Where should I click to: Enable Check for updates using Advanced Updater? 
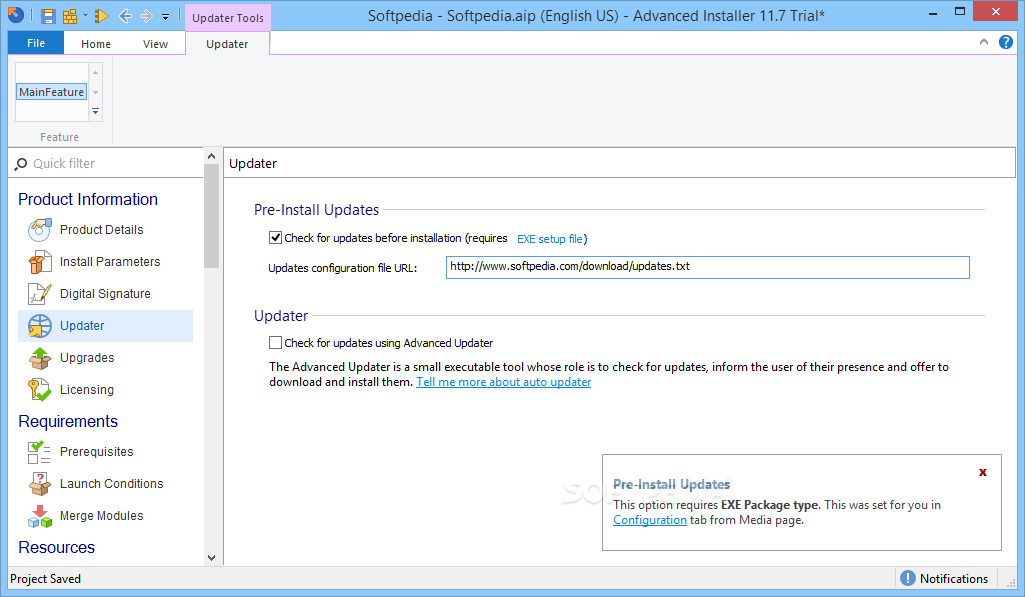click(x=275, y=343)
